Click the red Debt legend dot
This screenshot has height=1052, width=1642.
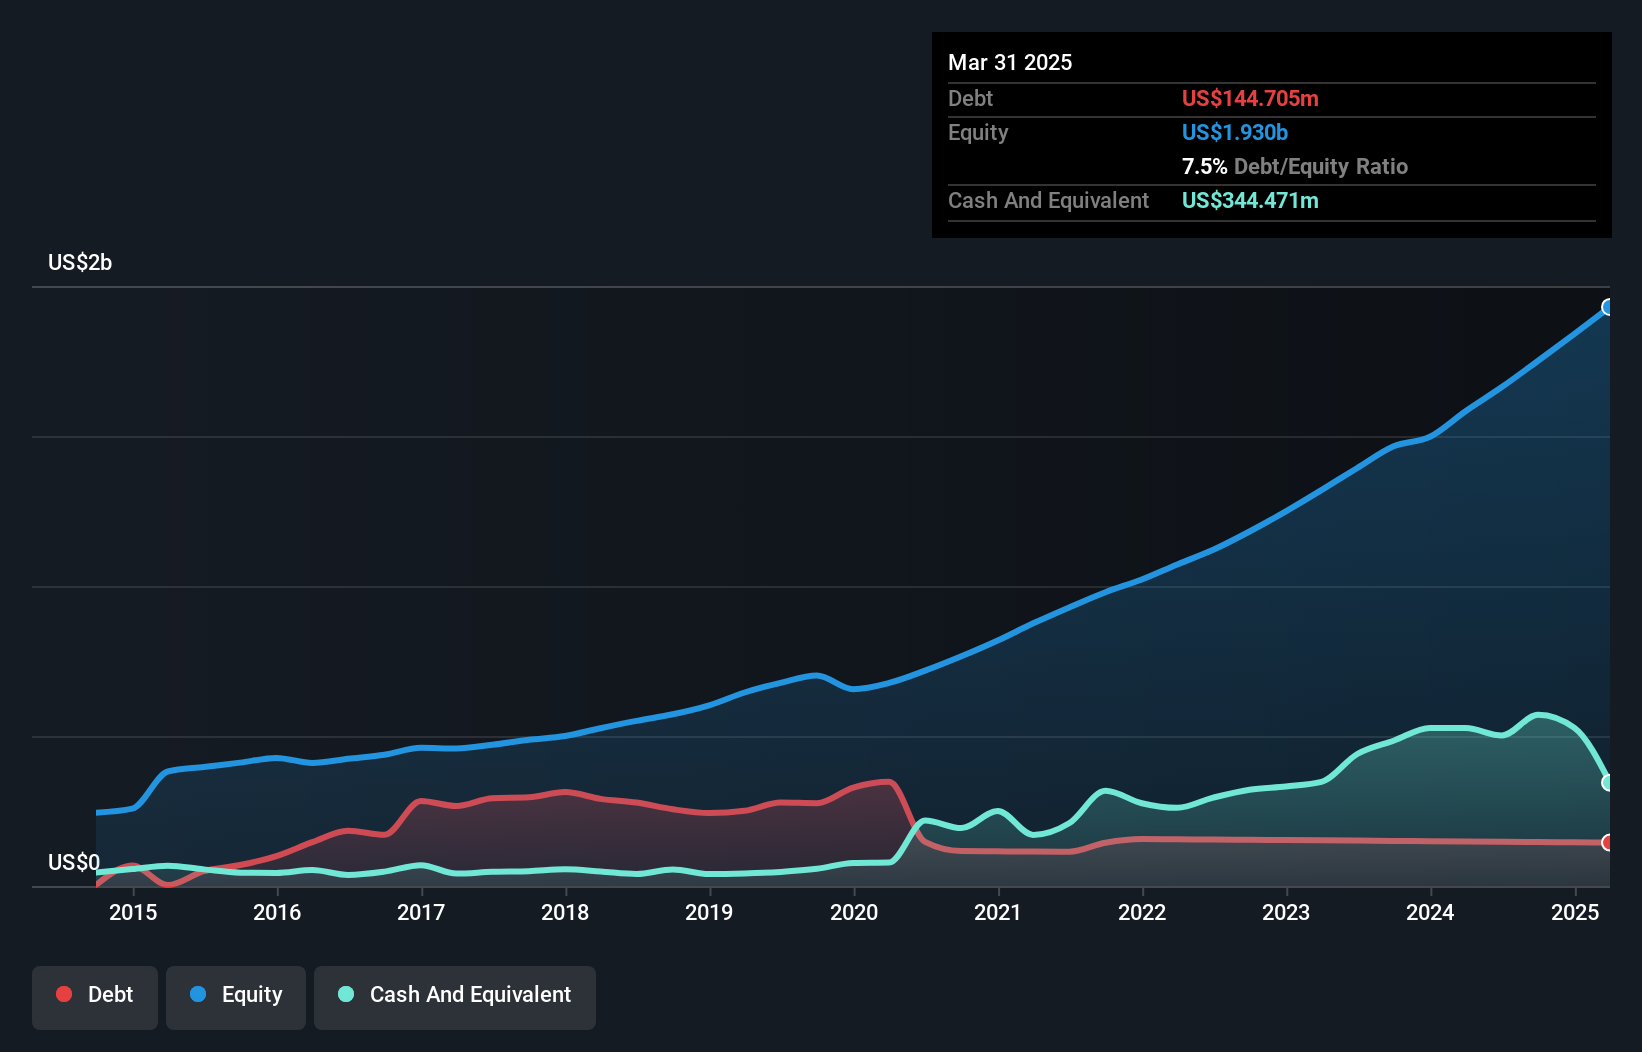coord(64,994)
